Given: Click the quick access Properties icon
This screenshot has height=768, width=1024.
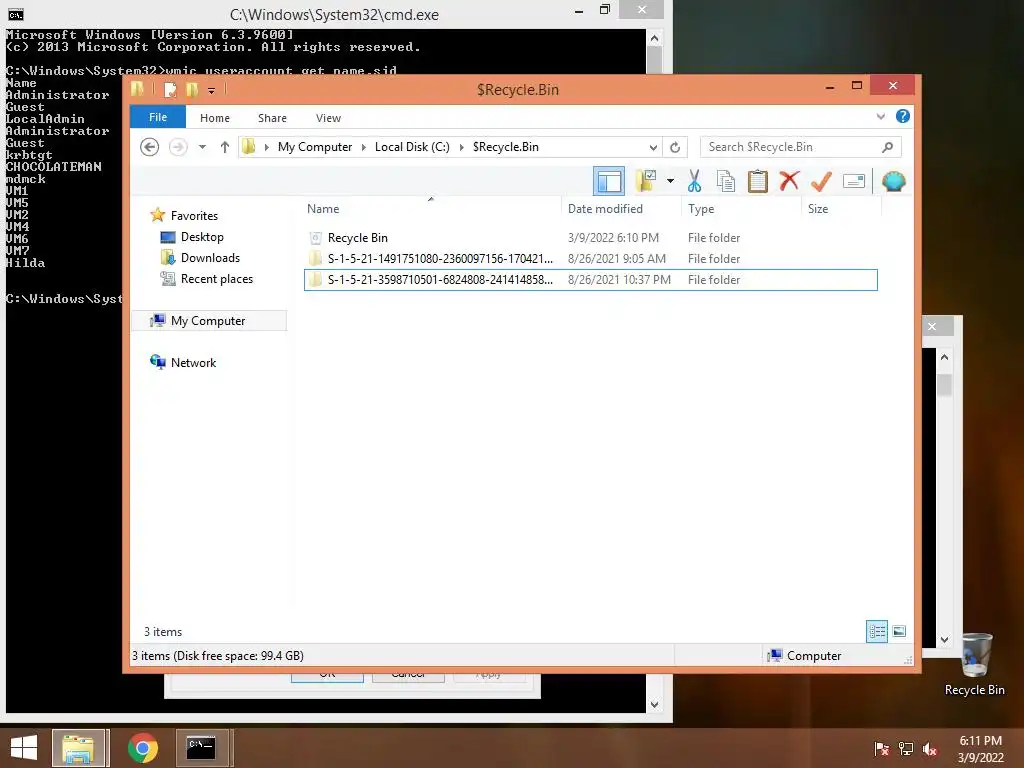Looking at the screenshot, I should [170, 89].
